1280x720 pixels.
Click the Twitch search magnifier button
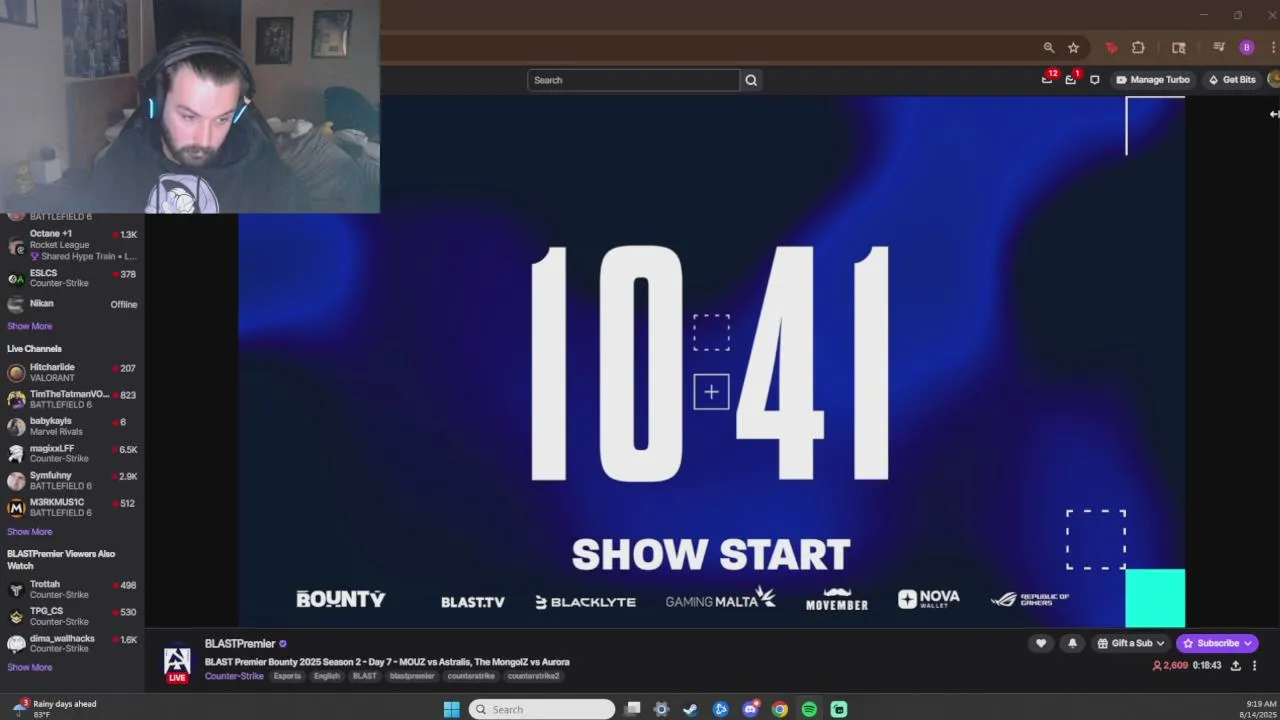[x=751, y=80]
